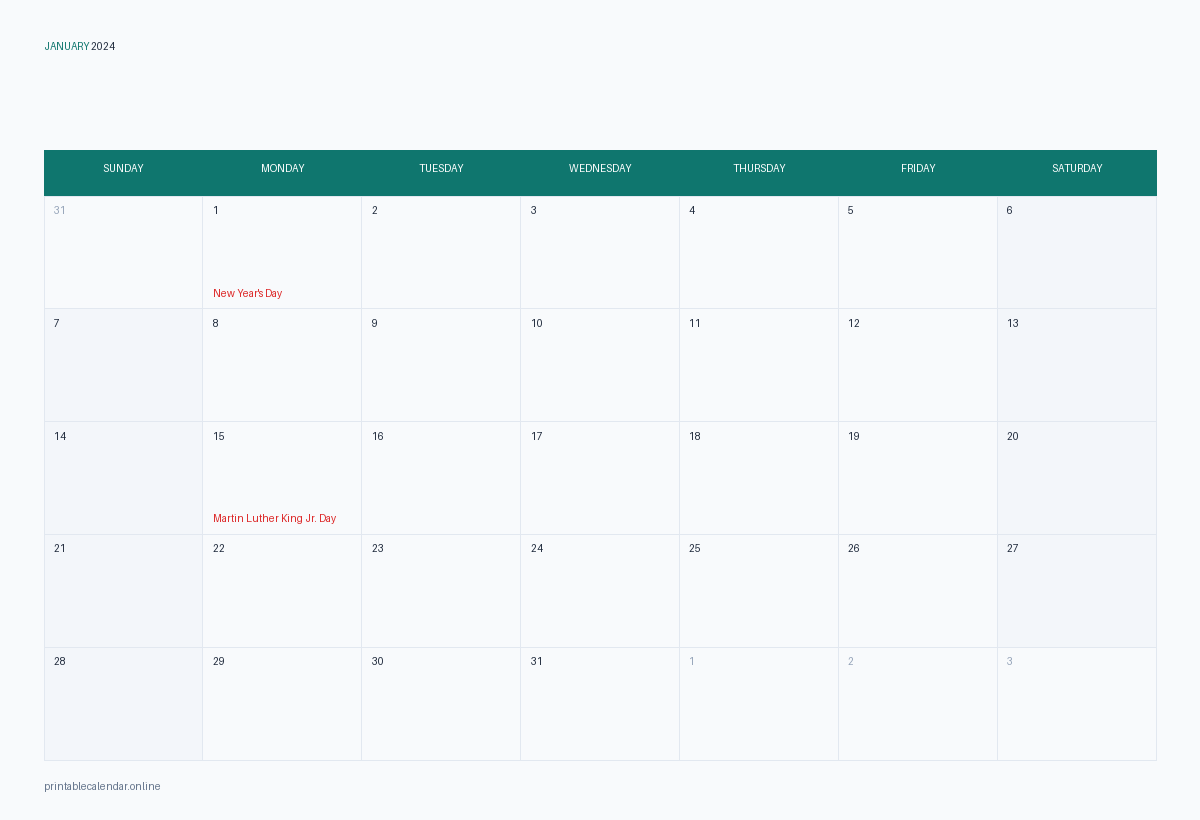Select the date 25 on Thursday
The image size is (1200, 820).
point(759,591)
